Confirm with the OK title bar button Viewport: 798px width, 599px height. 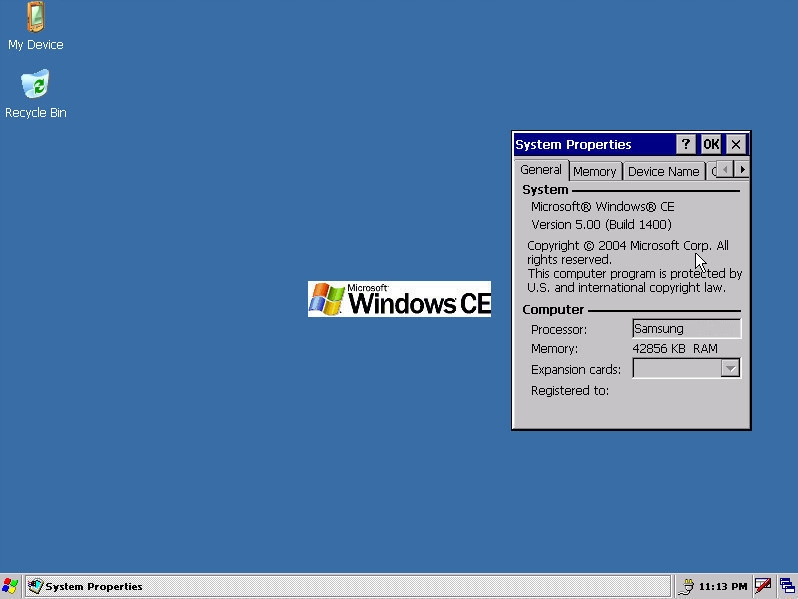tap(711, 145)
